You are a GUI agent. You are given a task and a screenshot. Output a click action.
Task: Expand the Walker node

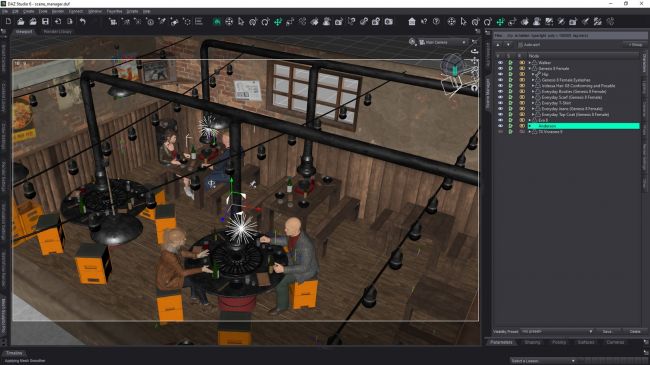coord(529,63)
